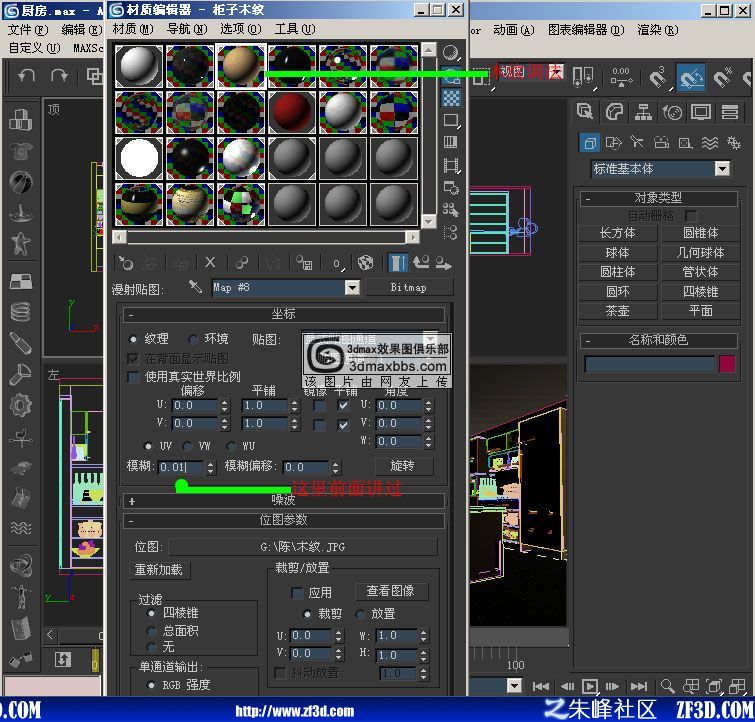The width and height of the screenshot is (755, 722).
Task: Click the Go to Parent icon
Action: click(x=421, y=263)
